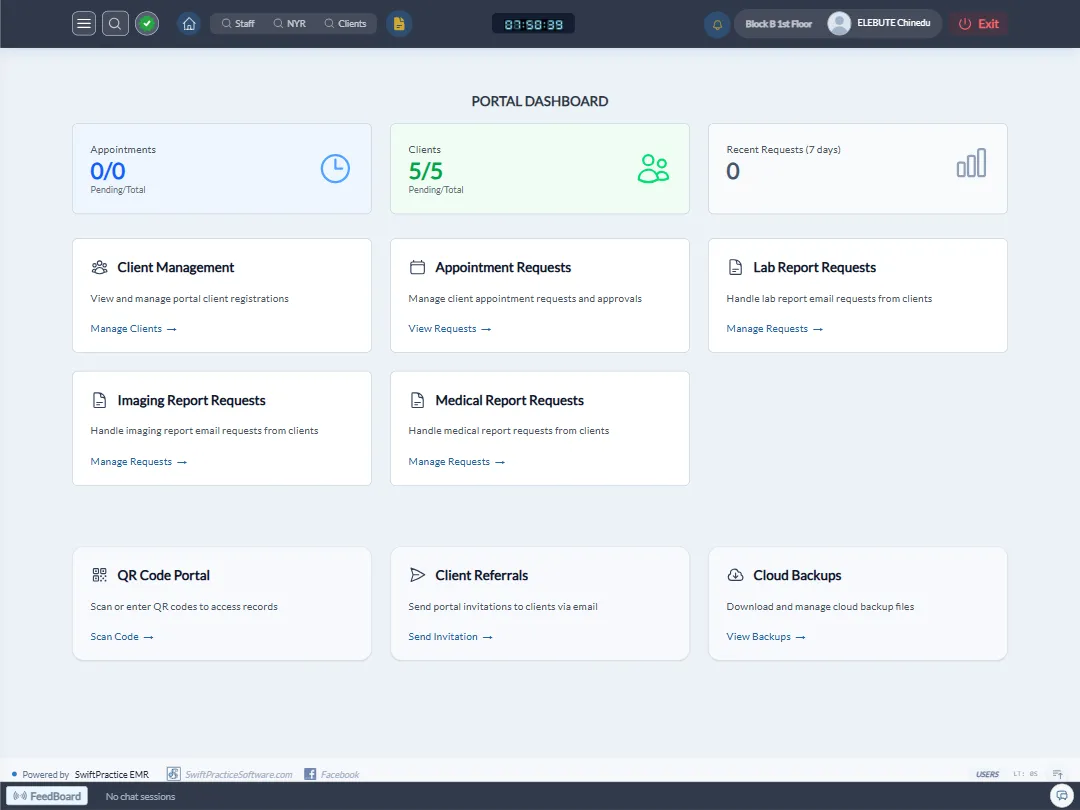
Task: Click the scroll-to-top icon in footer
Action: [x=1057, y=774]
